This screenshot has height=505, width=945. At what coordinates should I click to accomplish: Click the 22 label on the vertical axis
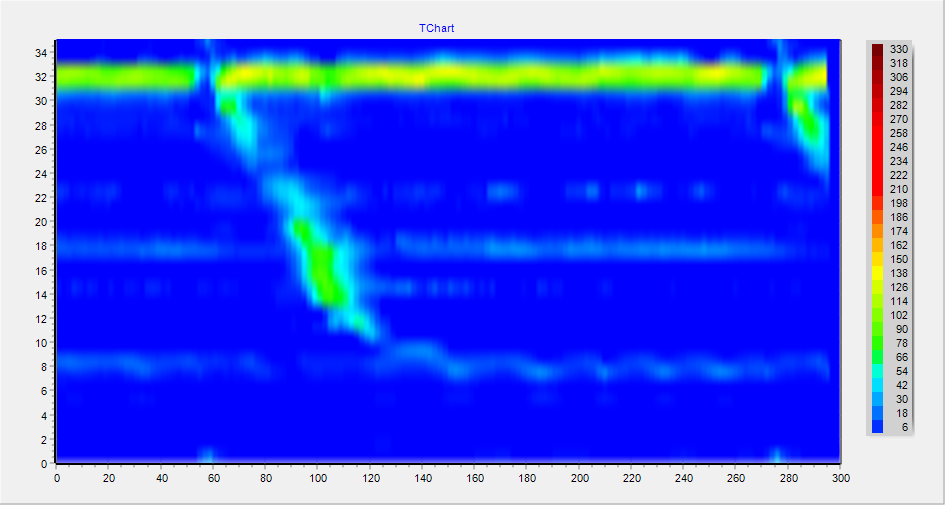point(42,198)
